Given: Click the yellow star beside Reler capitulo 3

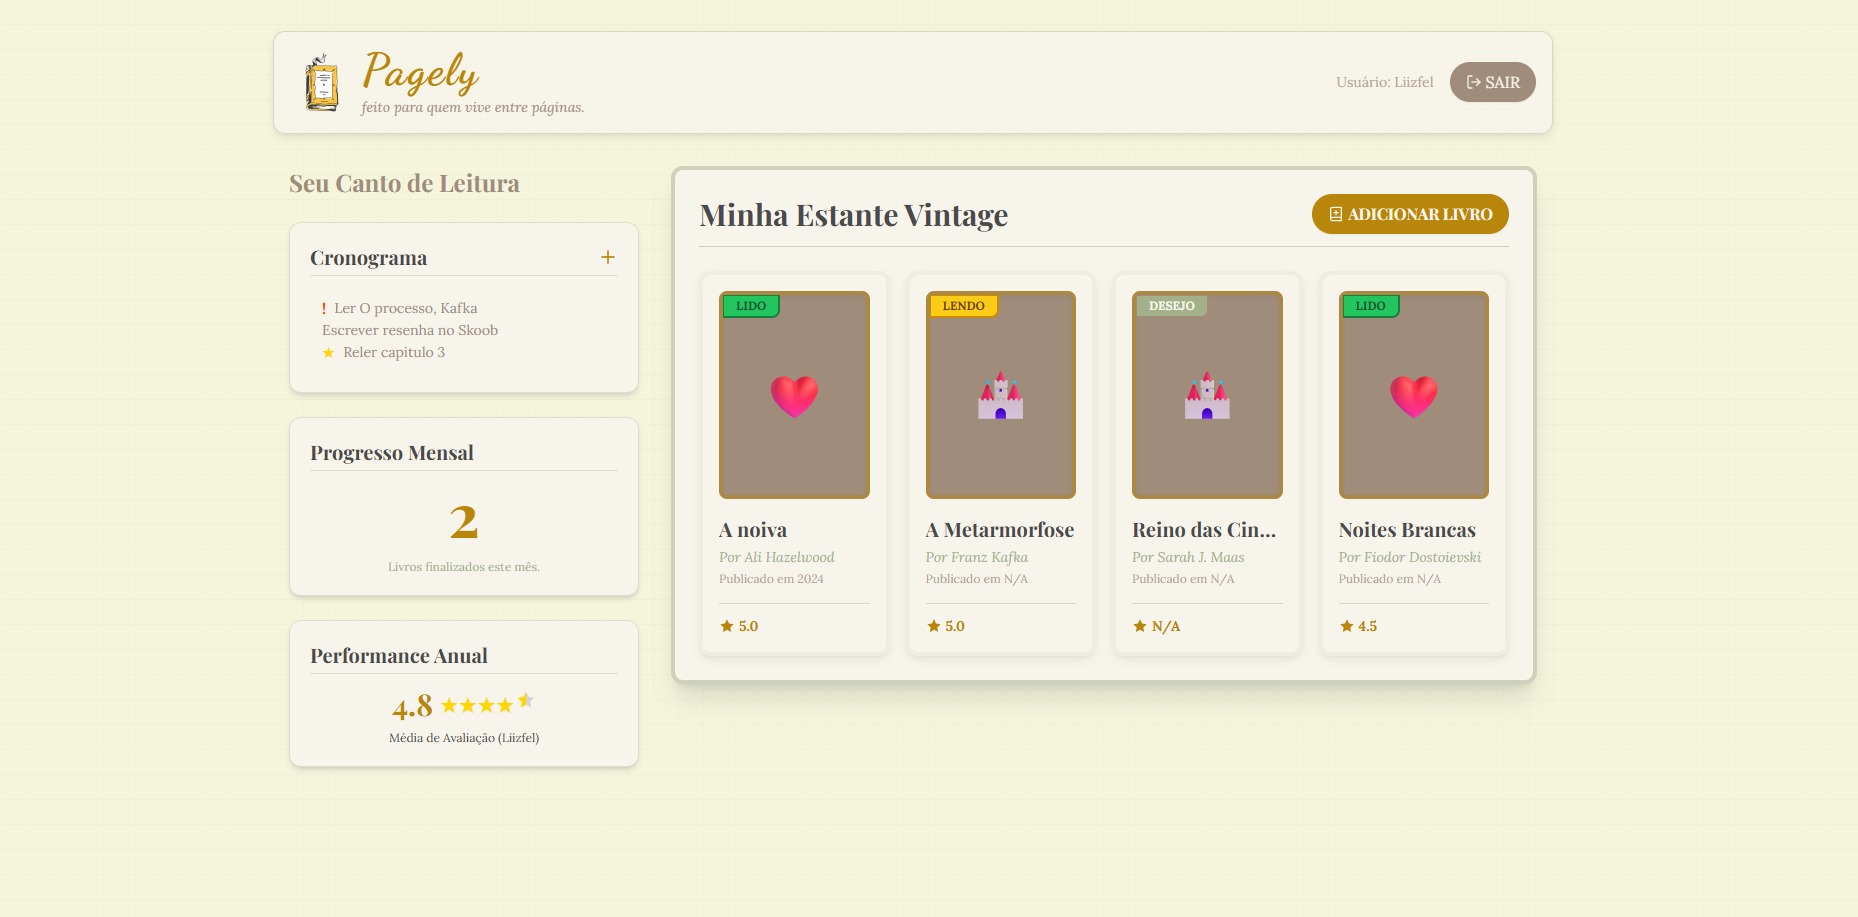Looking at the screenshot, I should coord(328,353).
